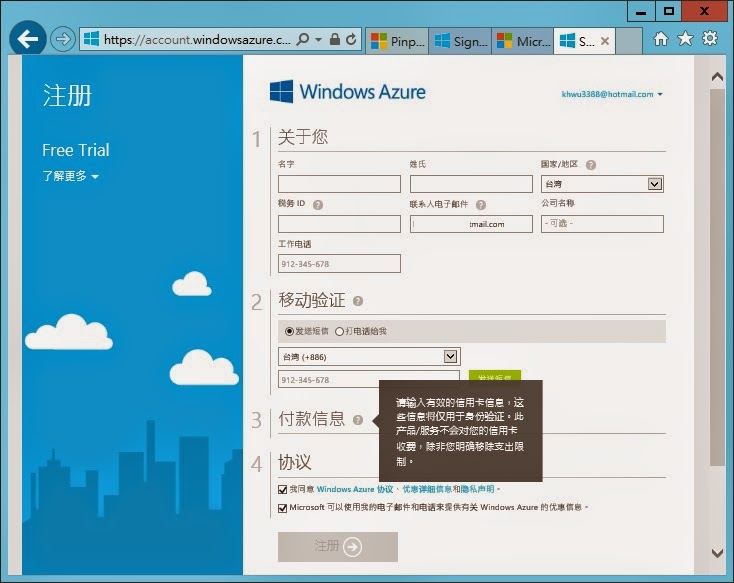This screenshot has width=734, height=583.
Task: Open the address bar autocomplete dropdown arrow
Action: click(318, 40)
